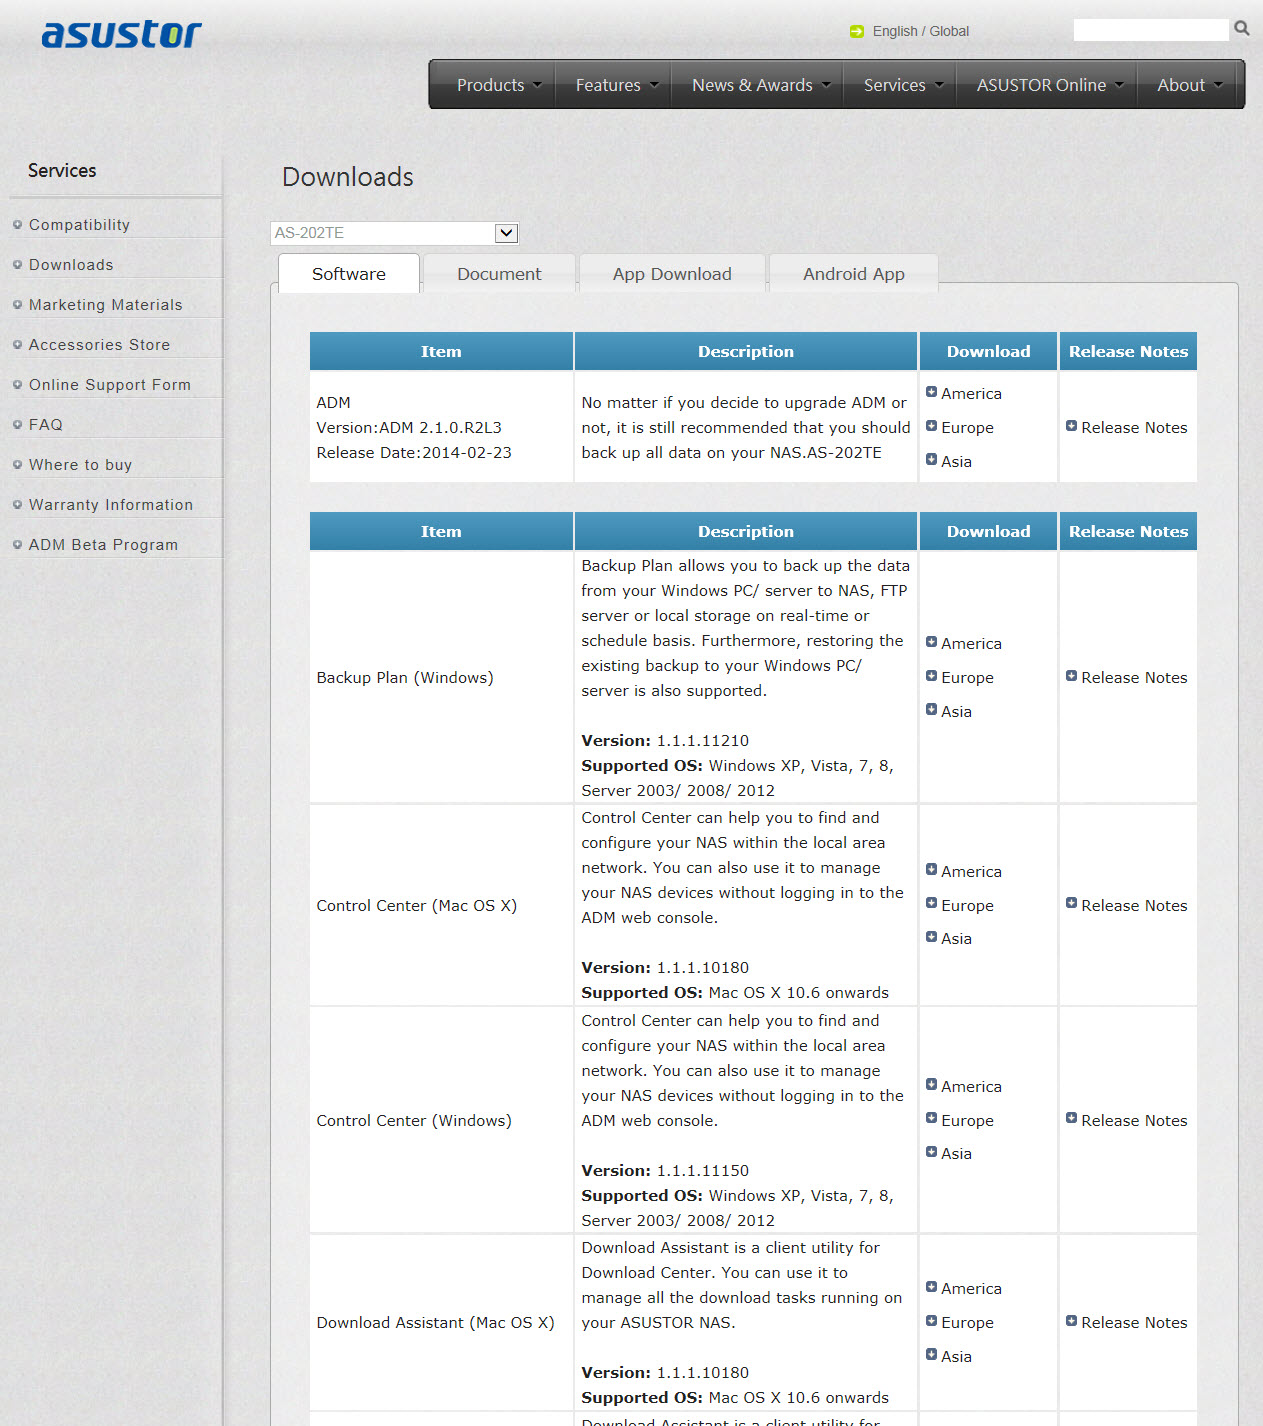Viewport: 1263px width, 1426px height.
Task: Download ADM from the America server
Action: 971,394
